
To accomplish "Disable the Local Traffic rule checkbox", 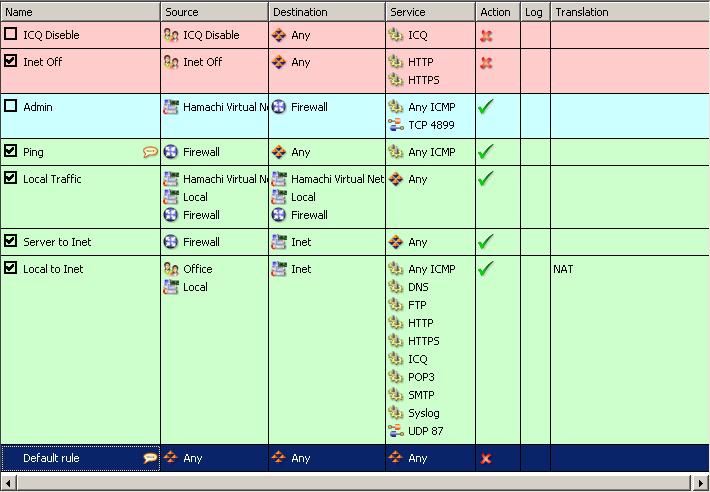I will point(11,179).
